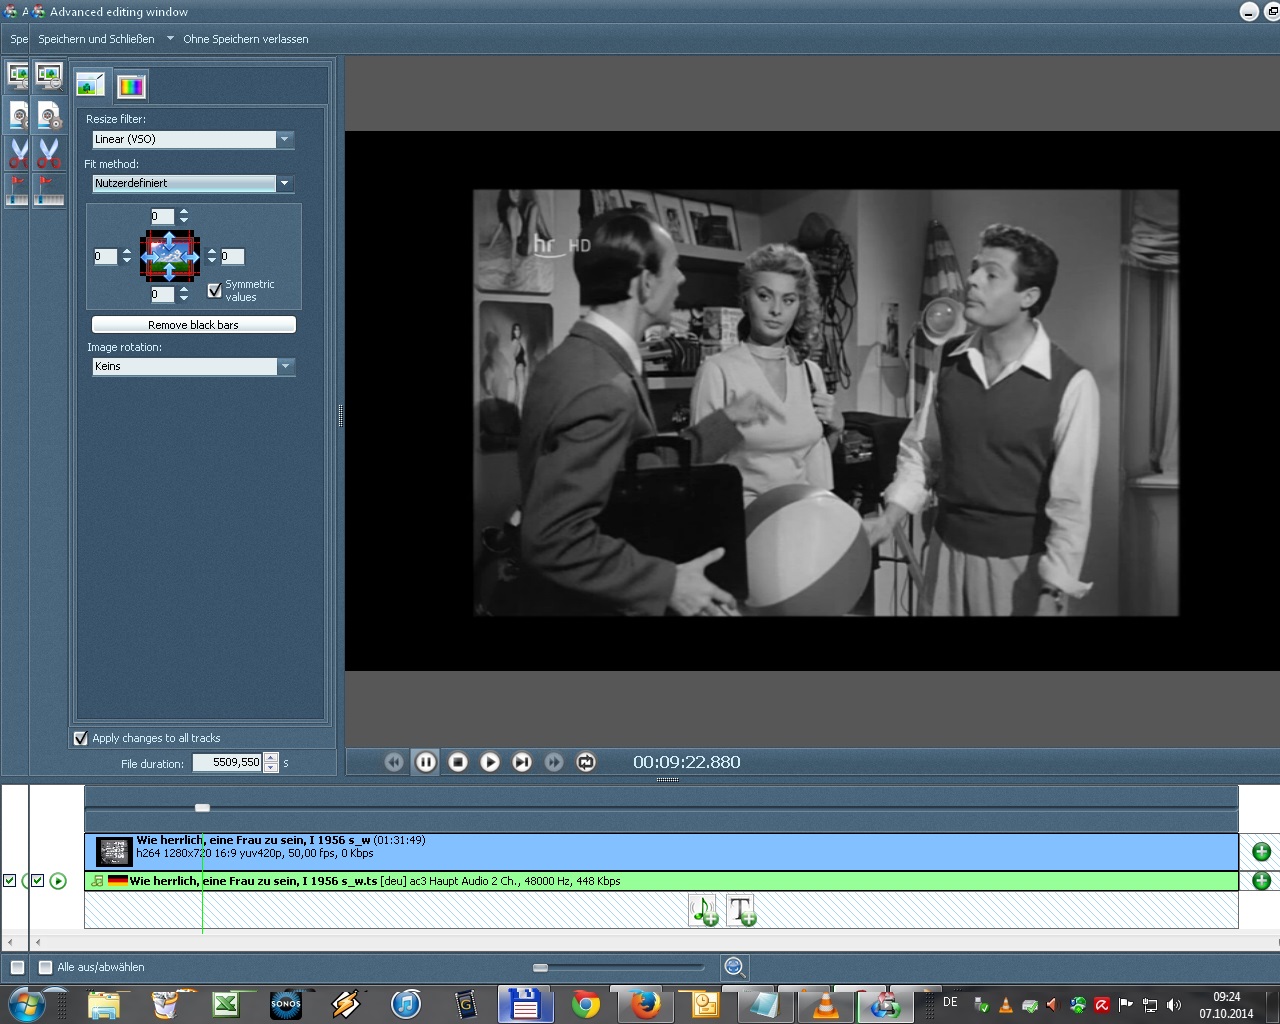Click the audio track green play icon
Screen dimensions: 1280x1024
[x=58, y=881]
